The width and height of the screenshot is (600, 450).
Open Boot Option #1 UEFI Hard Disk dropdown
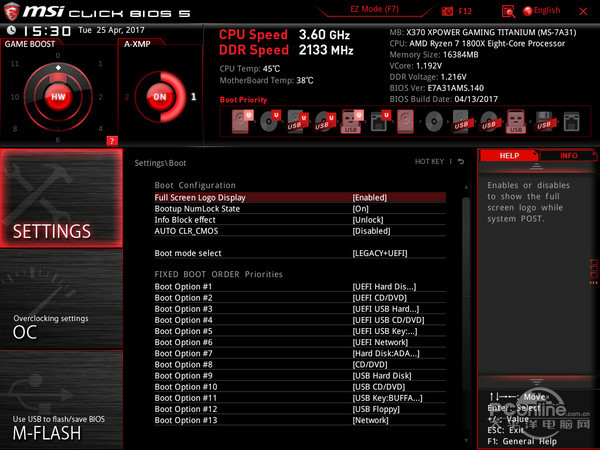[384, 287]
